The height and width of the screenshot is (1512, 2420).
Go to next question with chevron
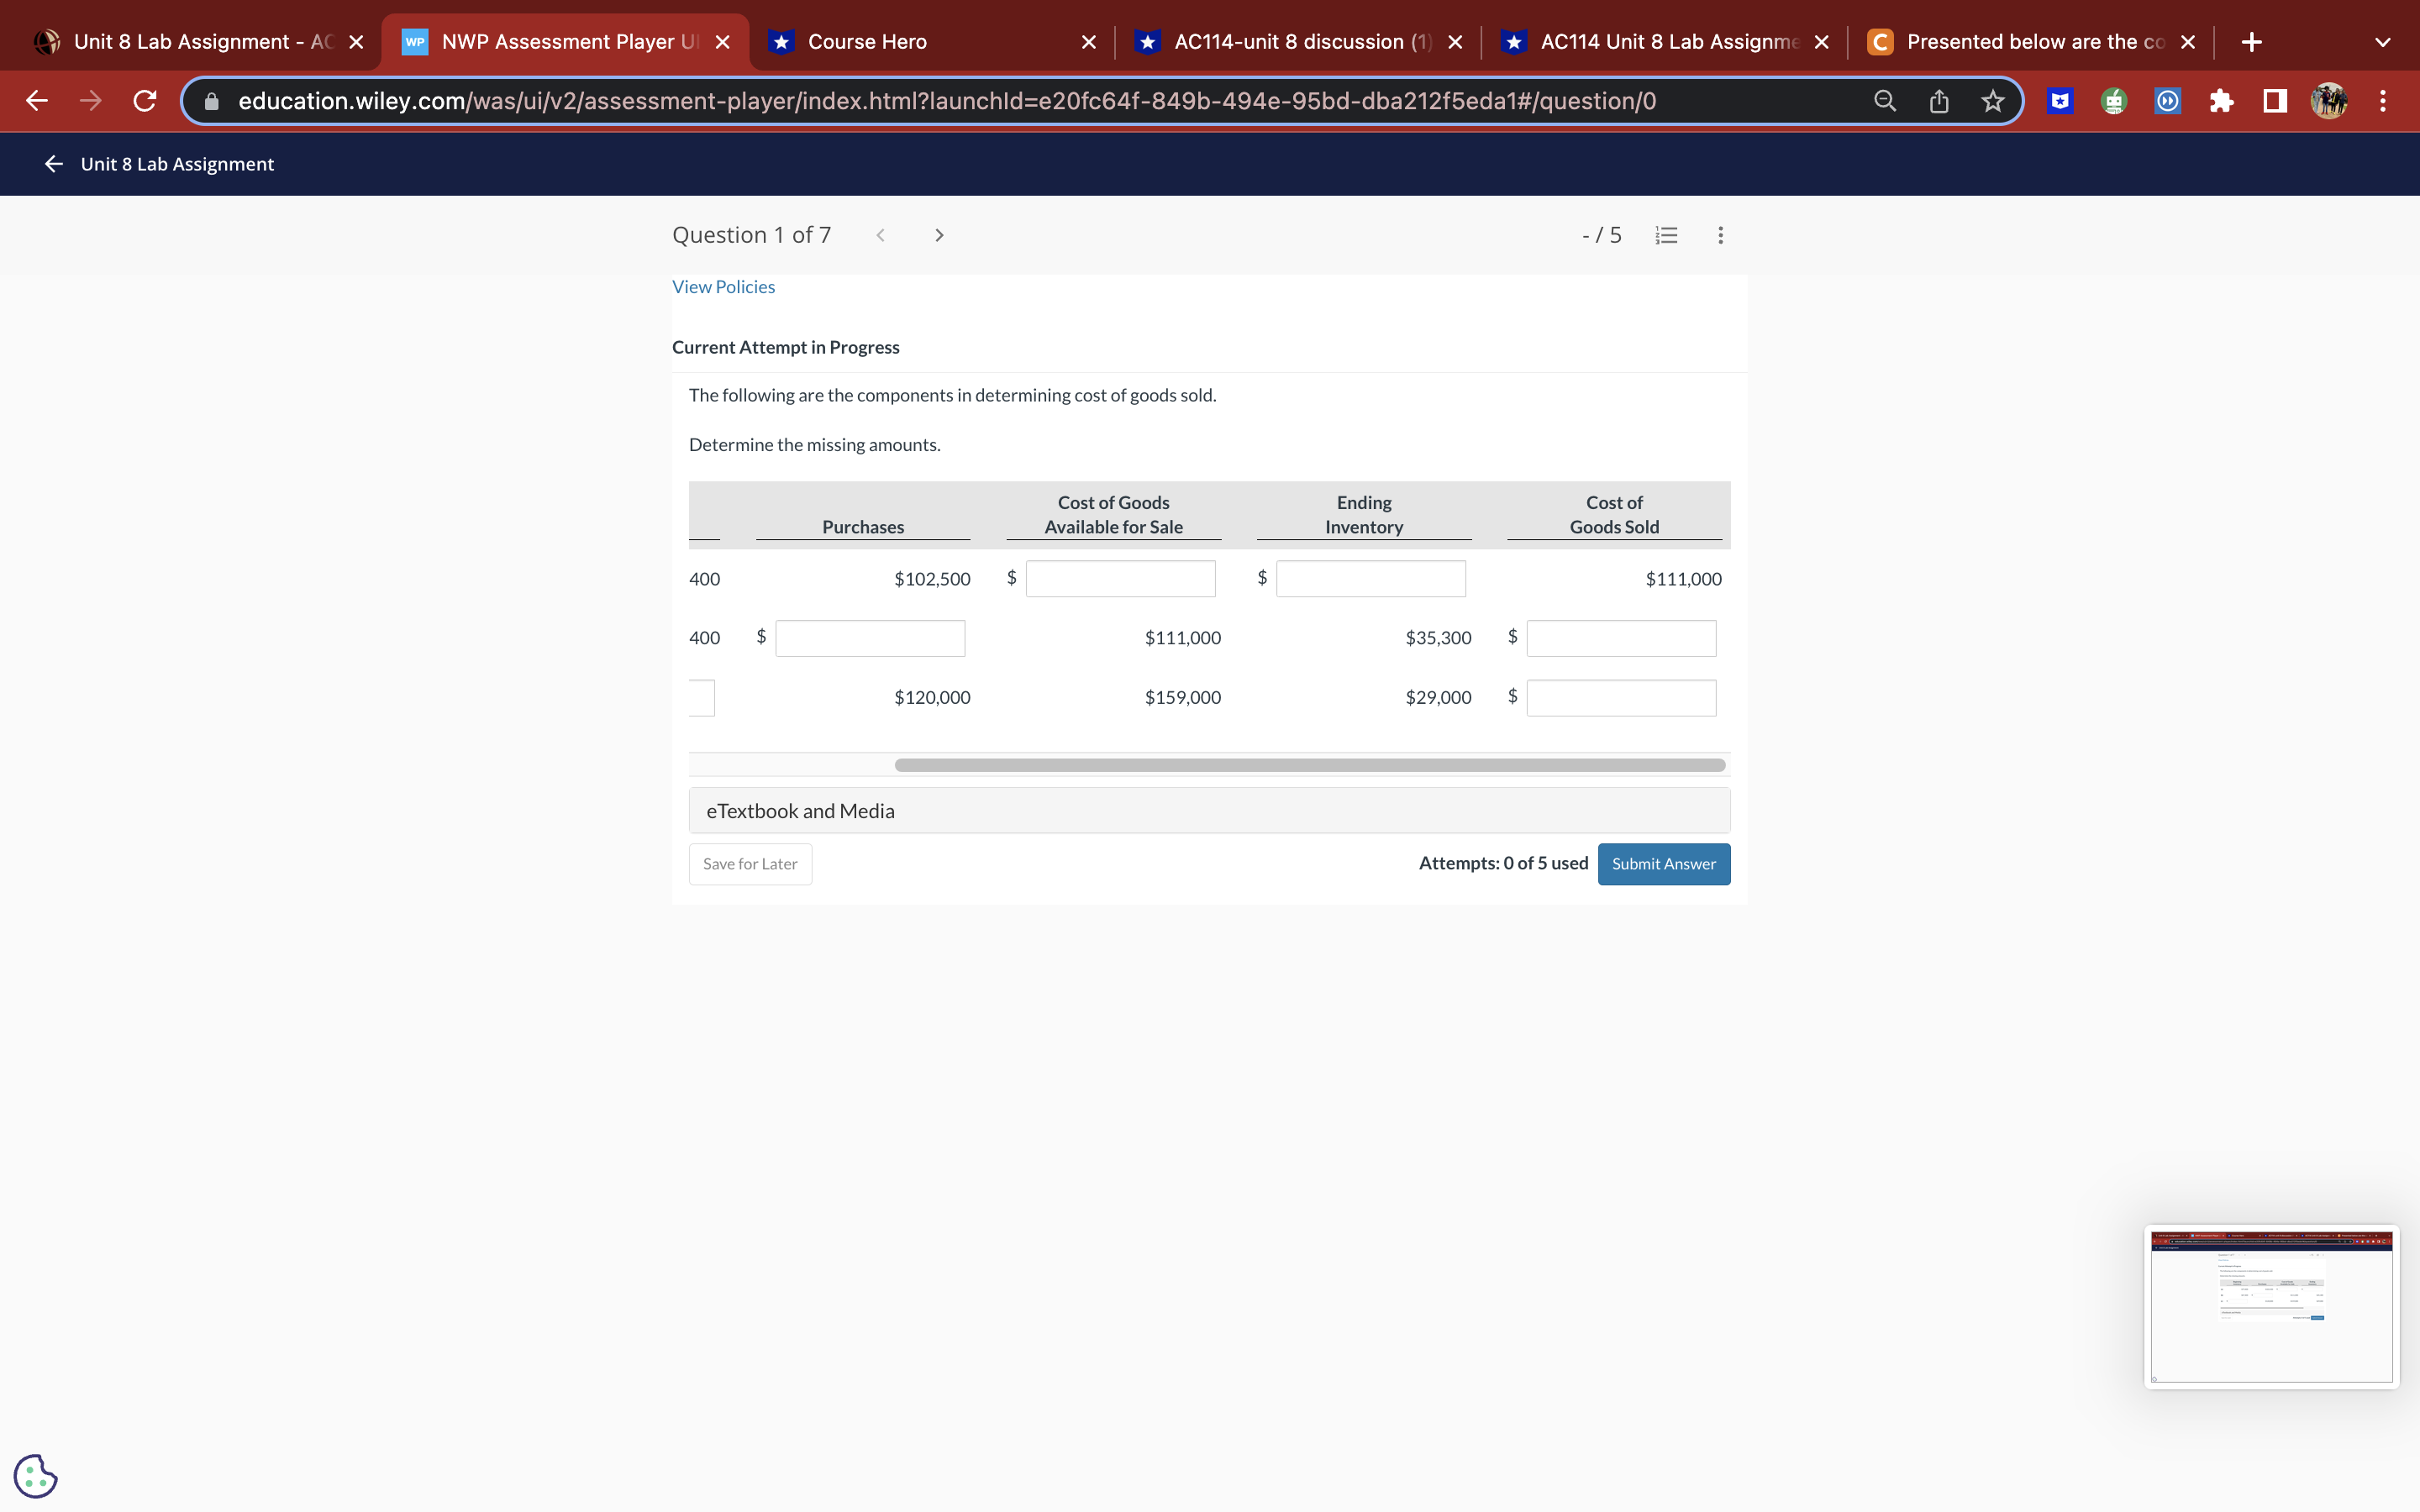[x=938, y=235]
